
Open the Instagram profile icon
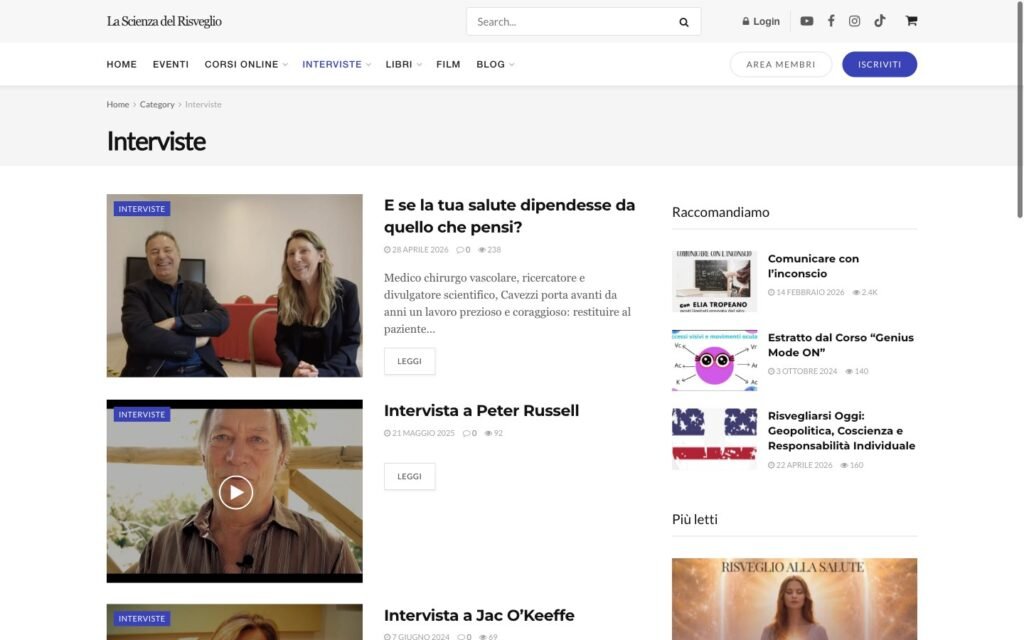(854, 21)
